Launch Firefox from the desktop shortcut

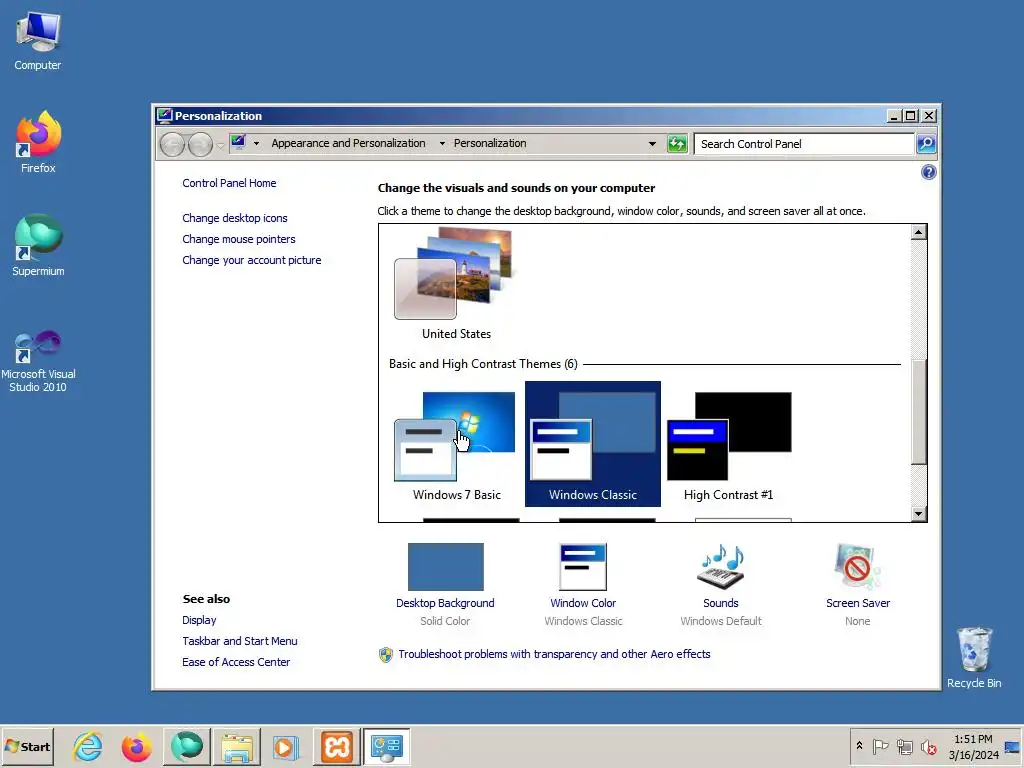point(38,142)
